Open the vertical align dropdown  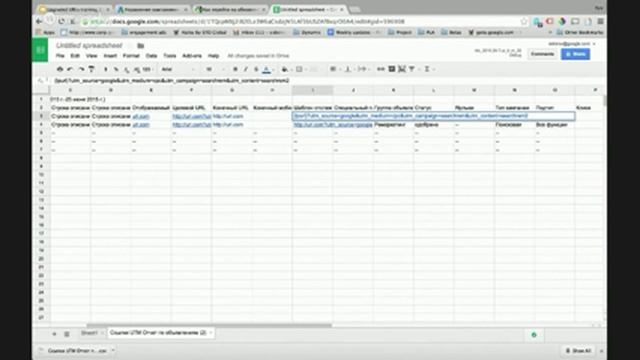point(349,69)
